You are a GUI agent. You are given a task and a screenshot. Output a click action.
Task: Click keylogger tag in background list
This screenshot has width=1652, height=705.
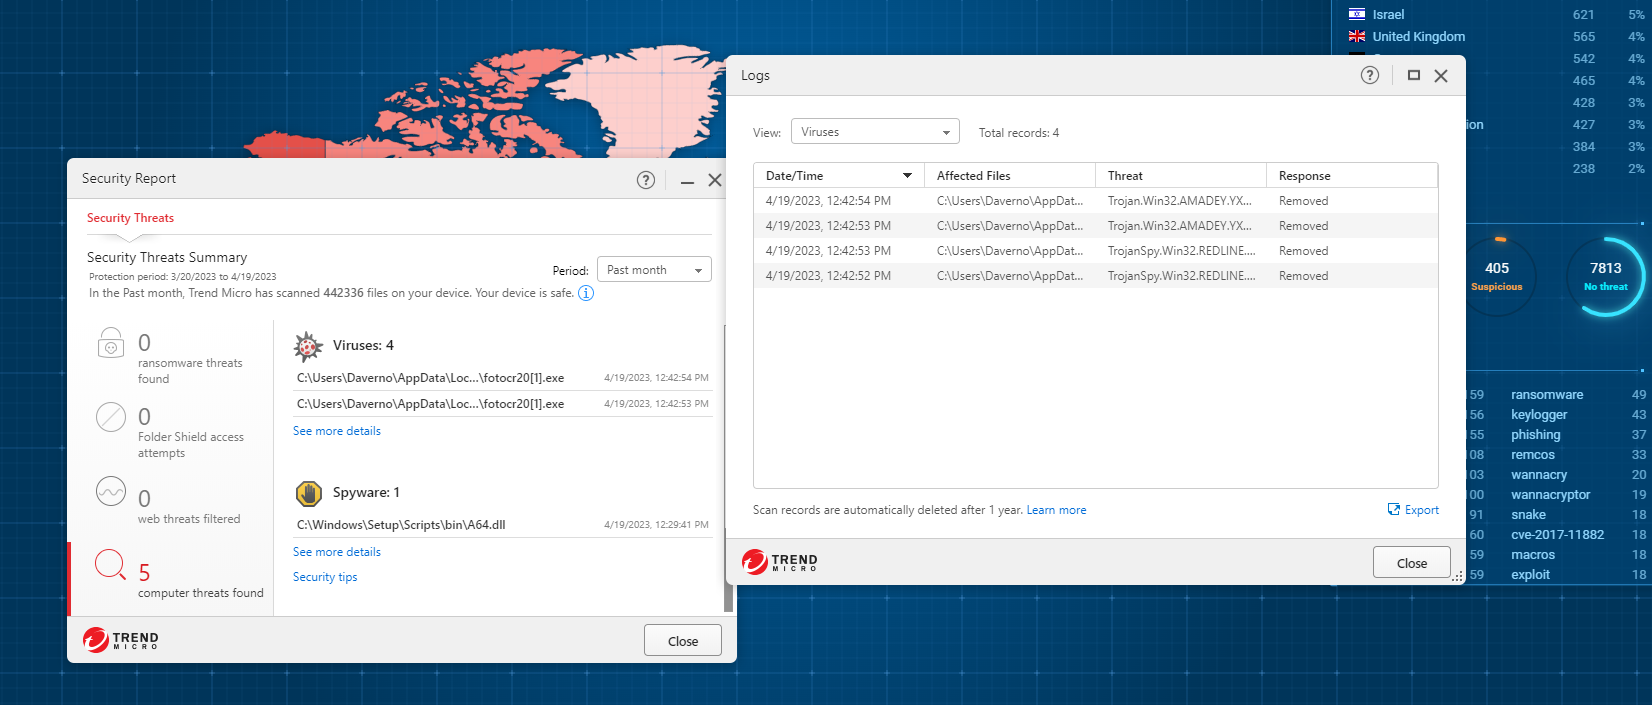(1539, 415)
